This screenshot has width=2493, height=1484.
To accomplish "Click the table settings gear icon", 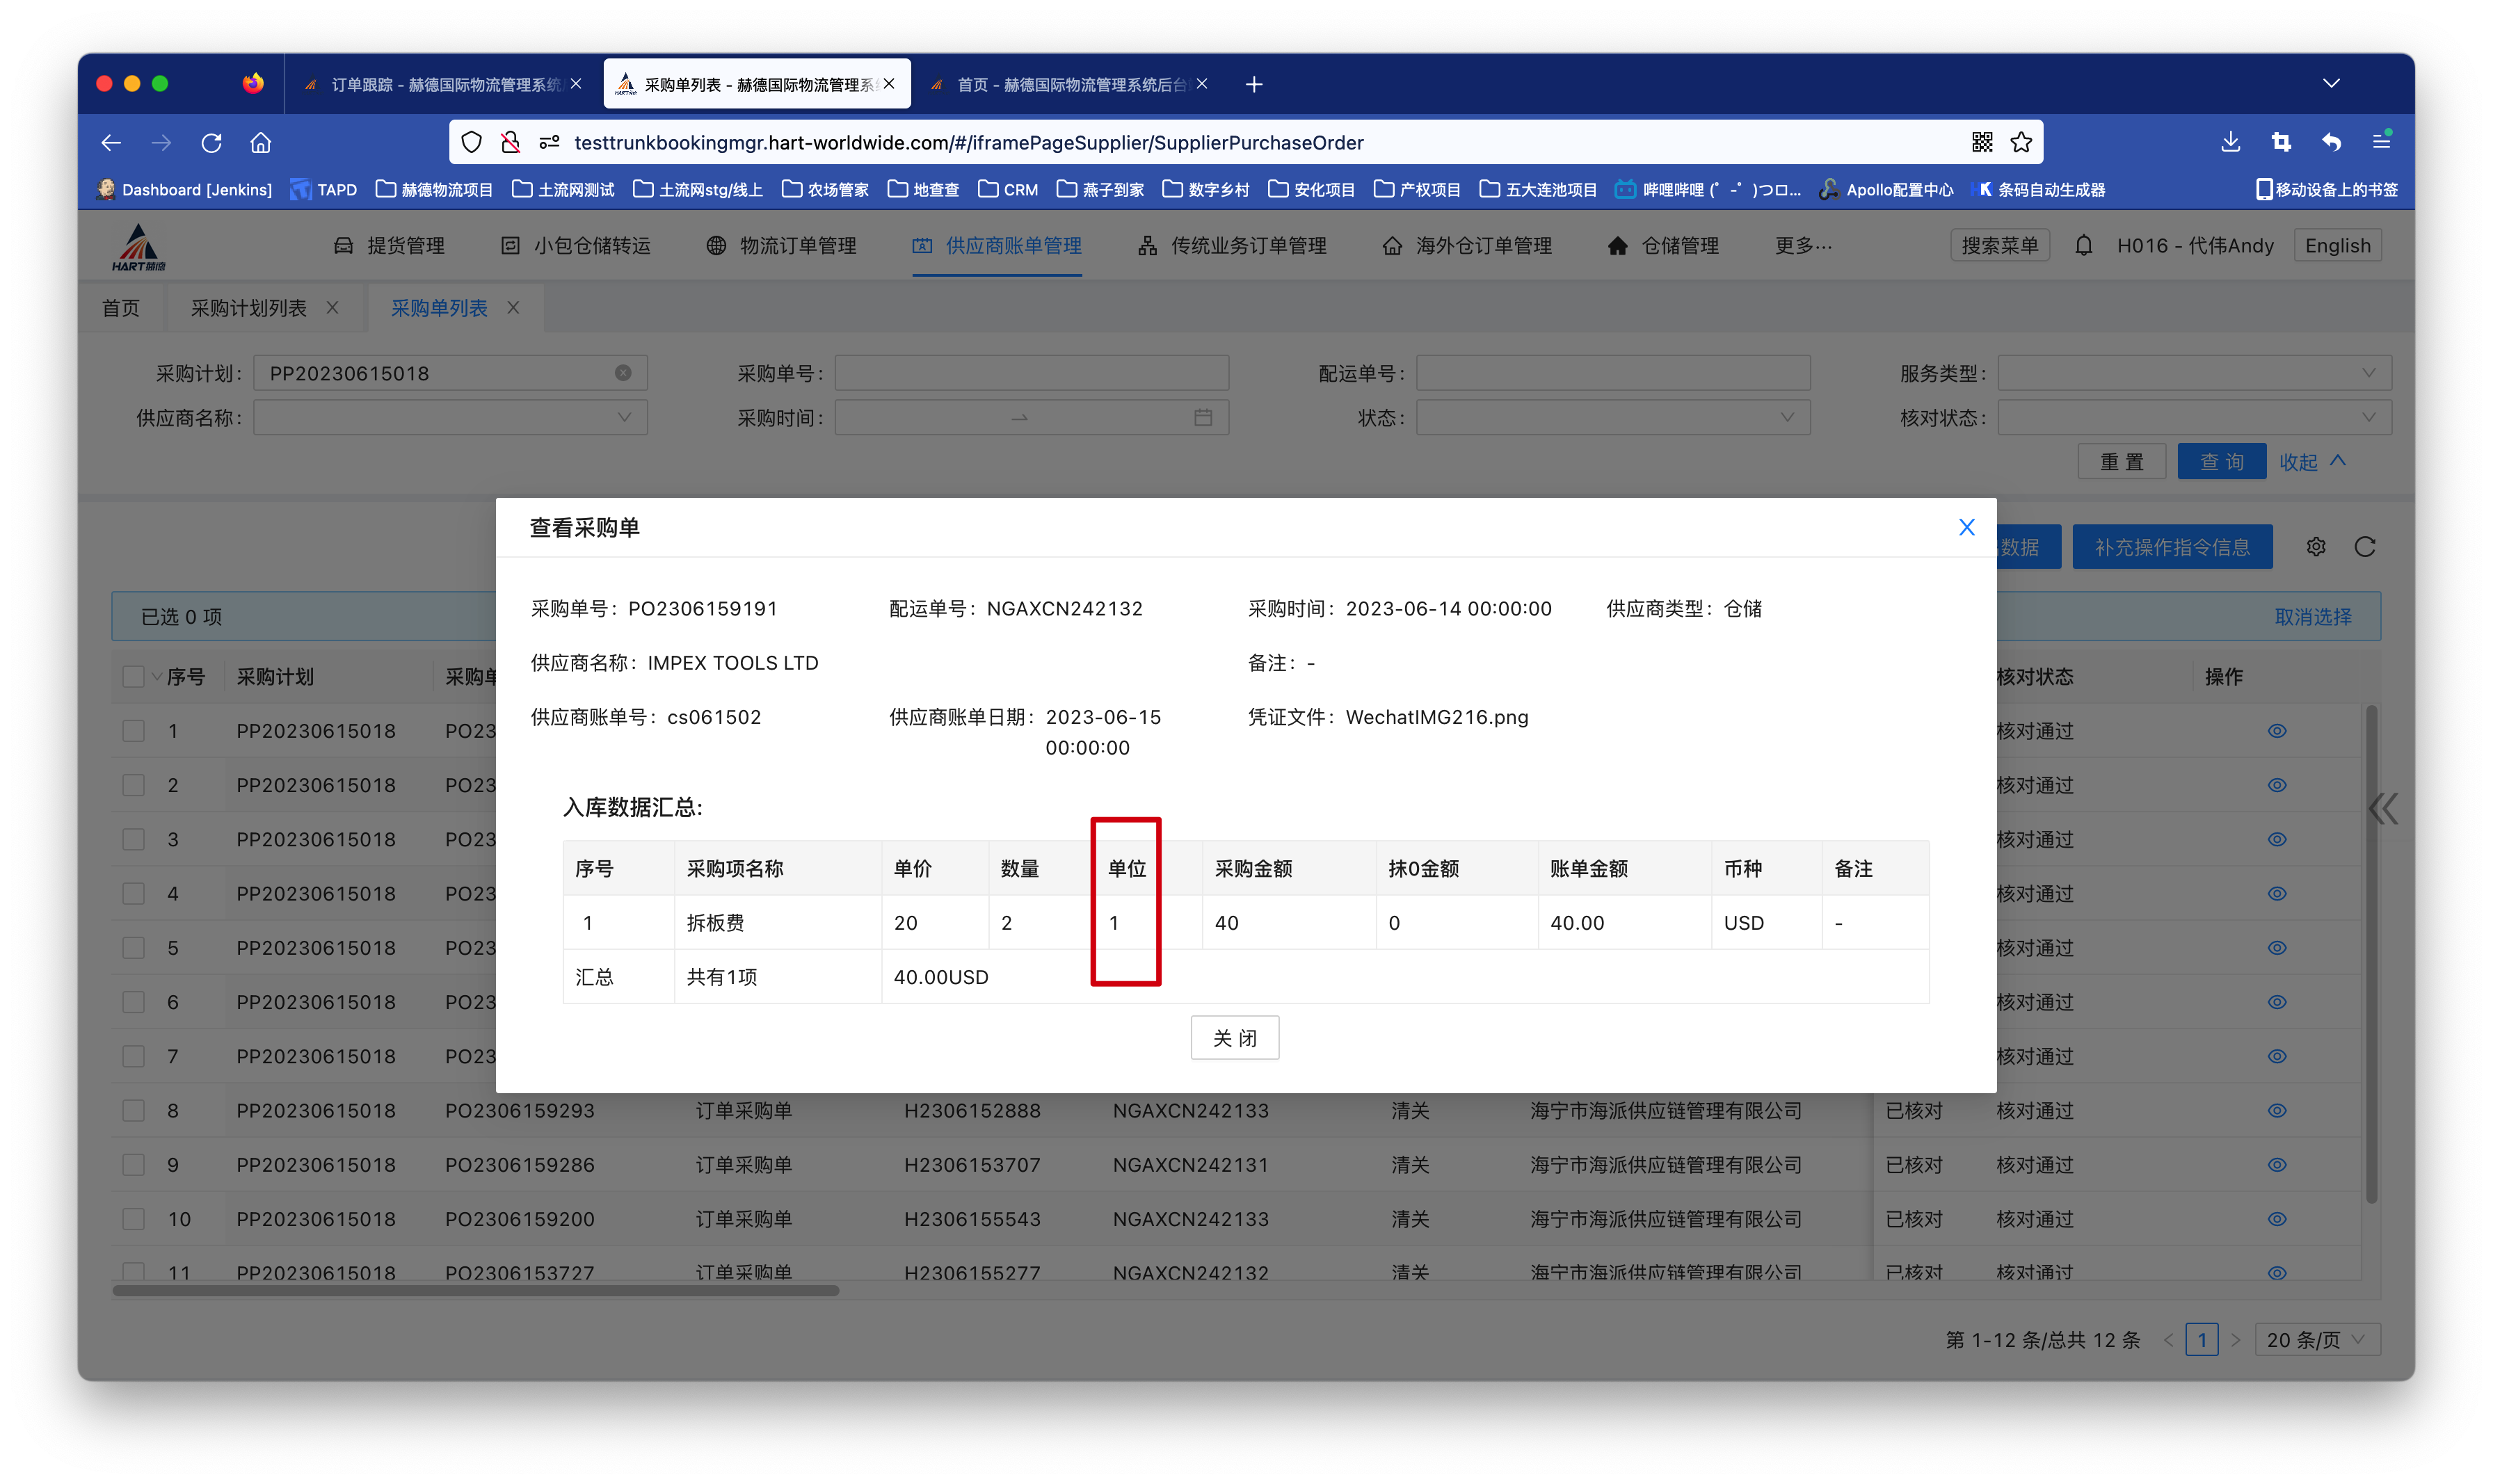I will click(x=2315, y=547).
